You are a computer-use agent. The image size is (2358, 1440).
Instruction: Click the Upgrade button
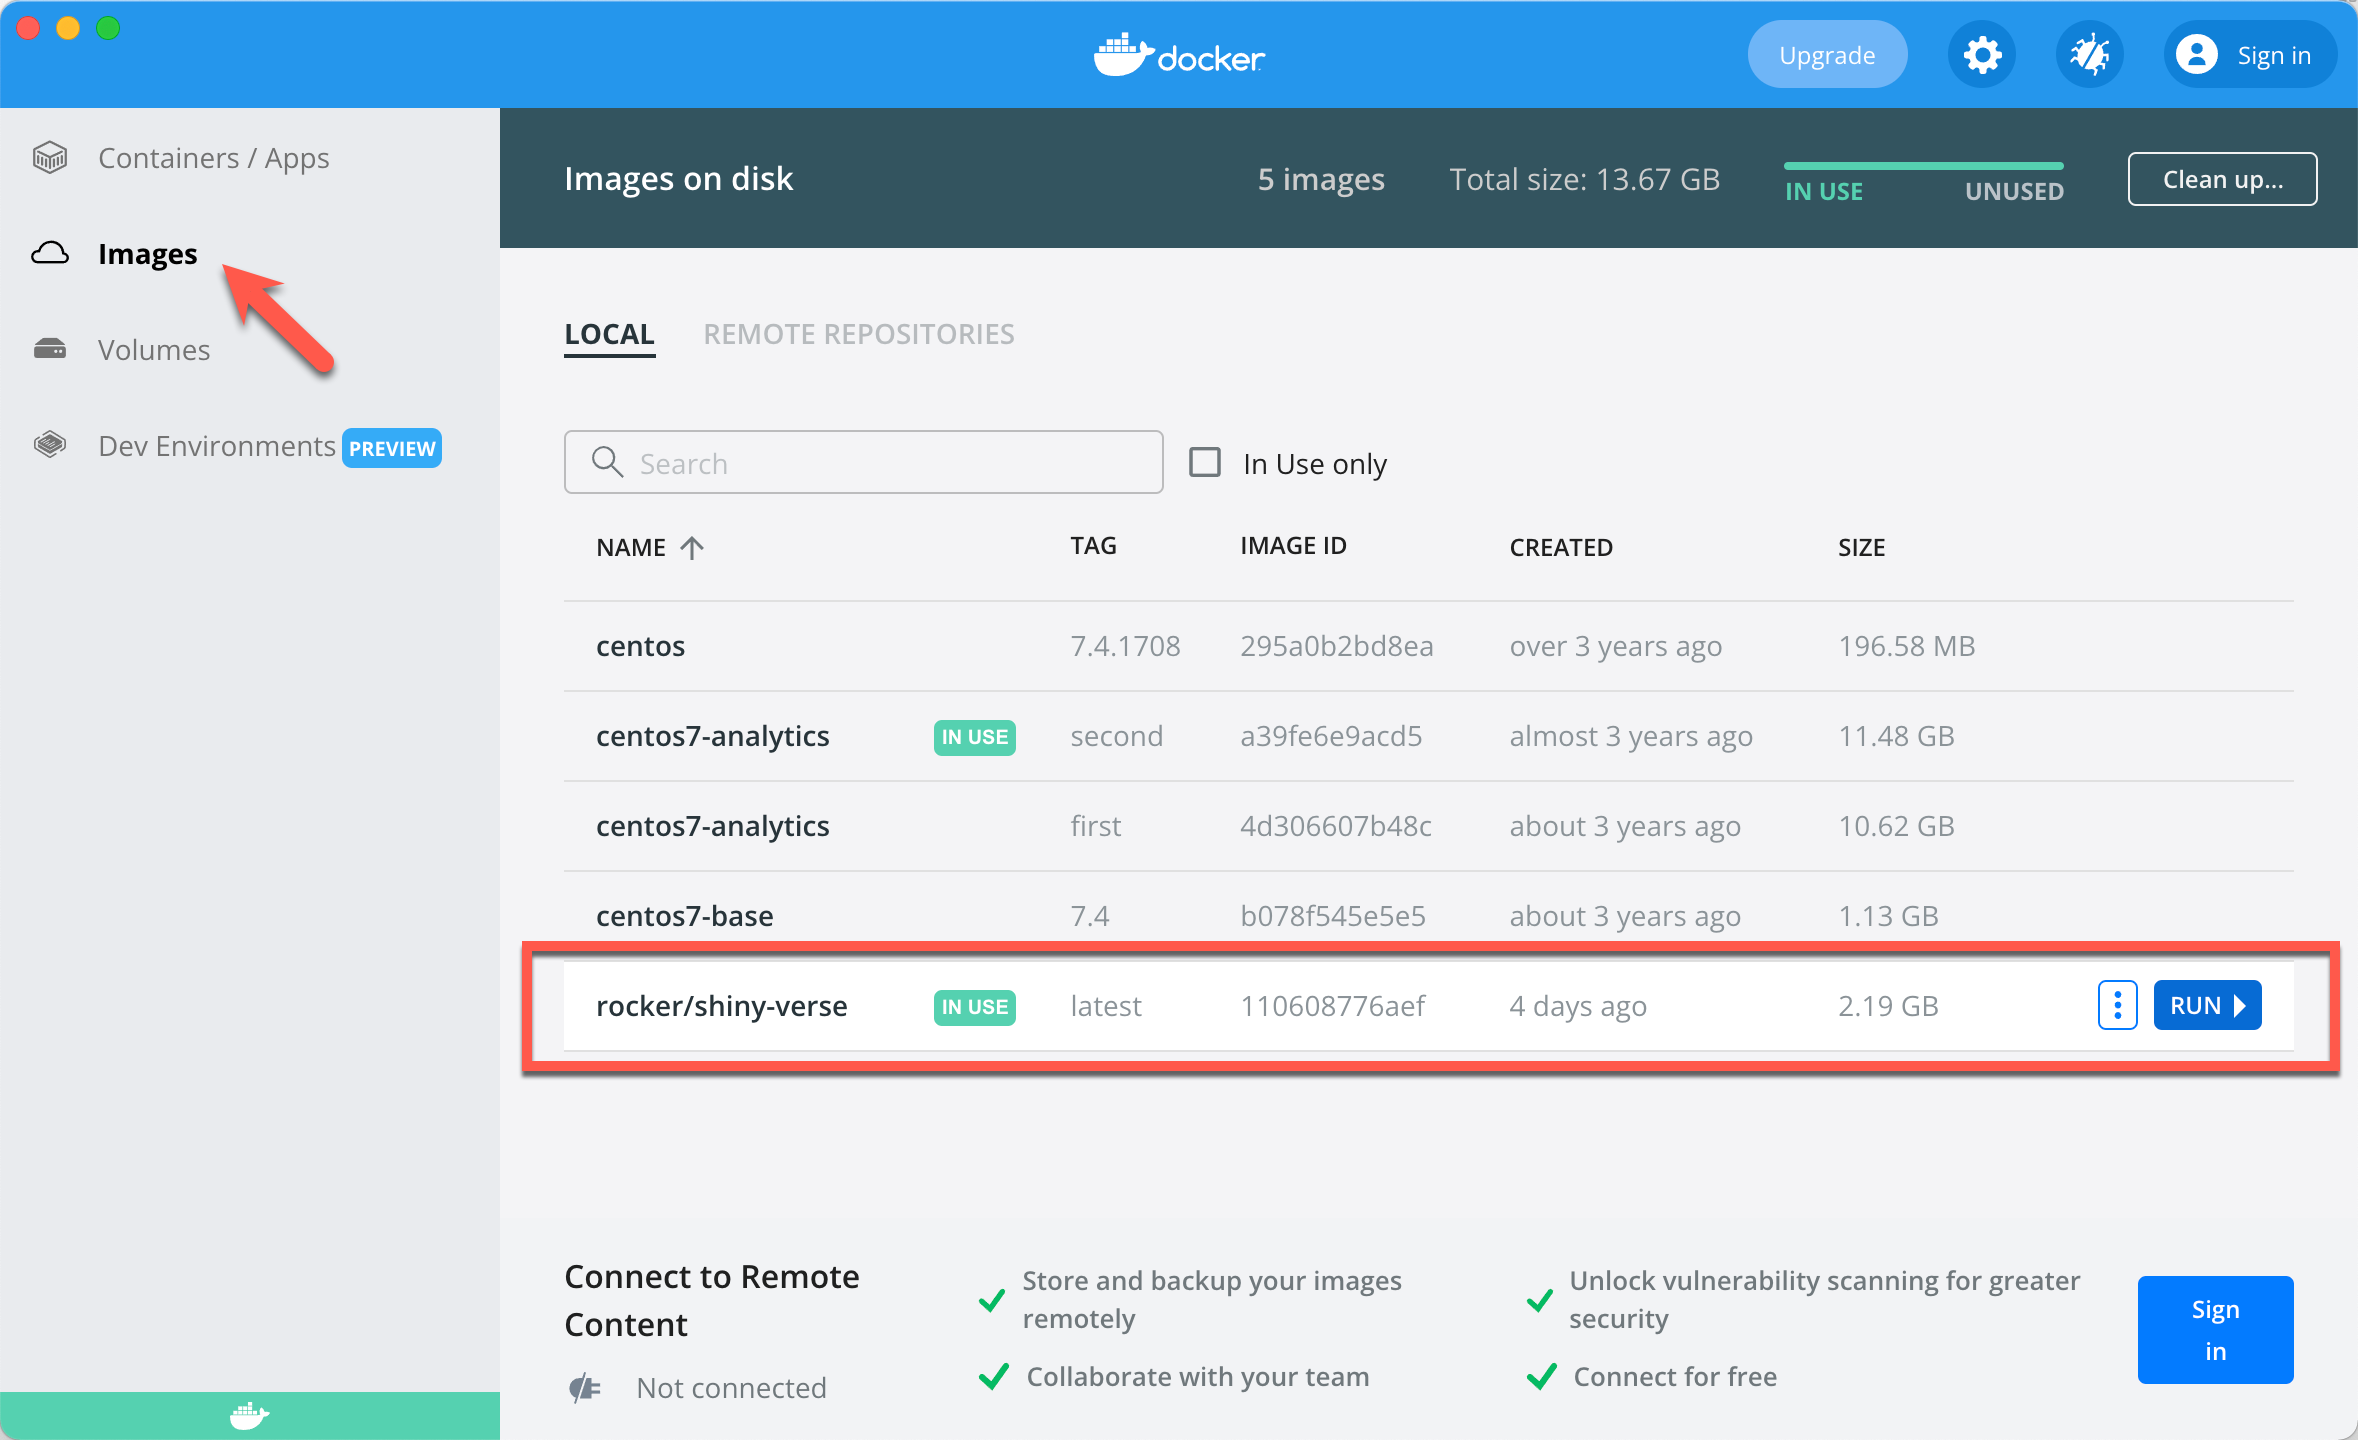click(x=1827, y=55)
